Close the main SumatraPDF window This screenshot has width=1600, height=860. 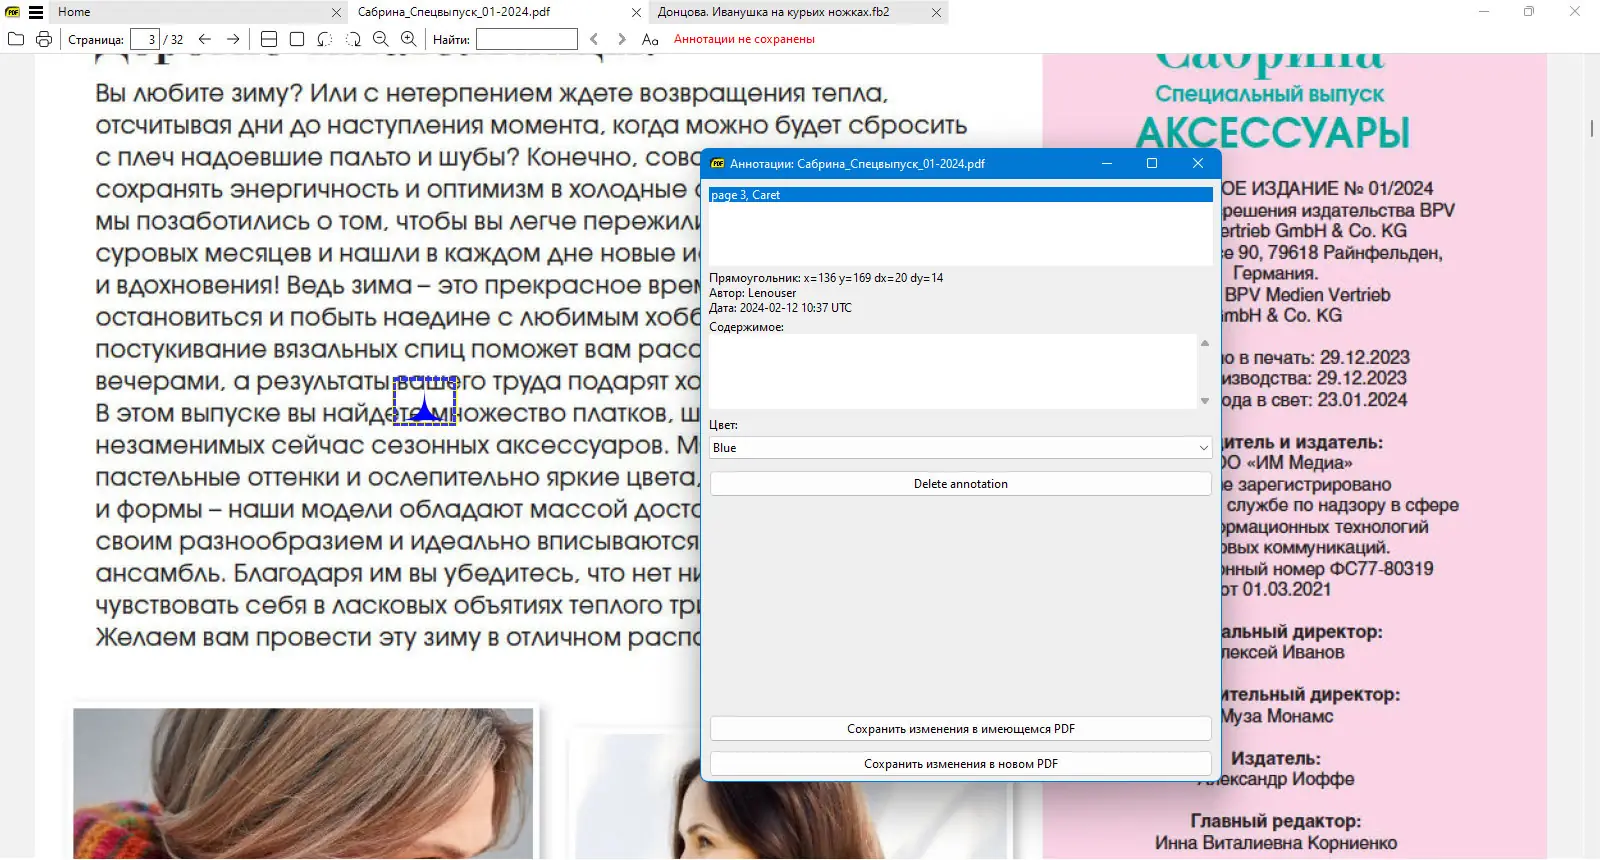(x=1575, y=12)
